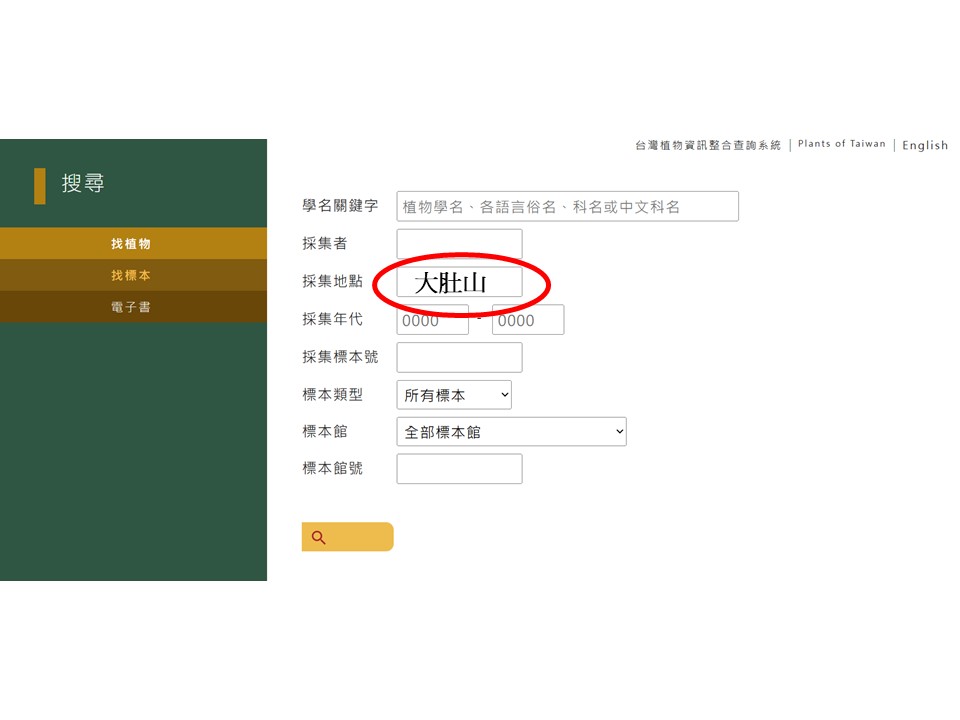
Task: Open the 找植物 sidebar item
Action: [x=131, y=244]
